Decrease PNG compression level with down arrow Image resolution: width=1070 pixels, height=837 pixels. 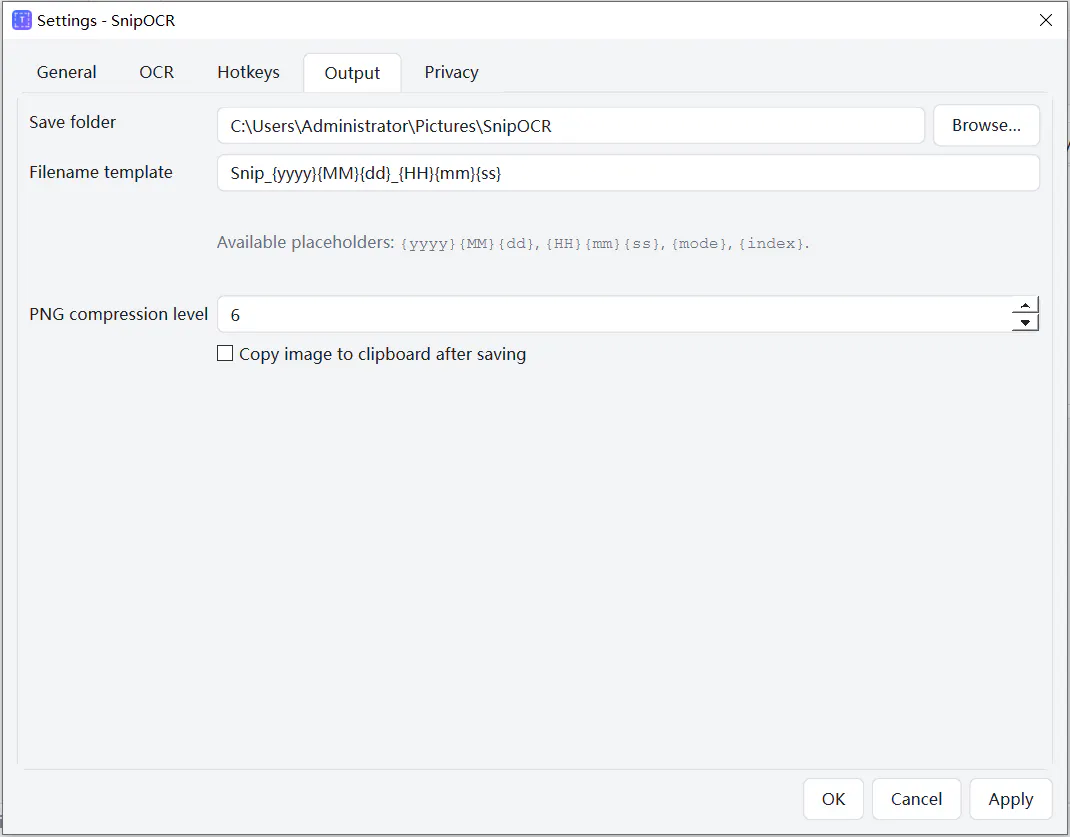1025,323
